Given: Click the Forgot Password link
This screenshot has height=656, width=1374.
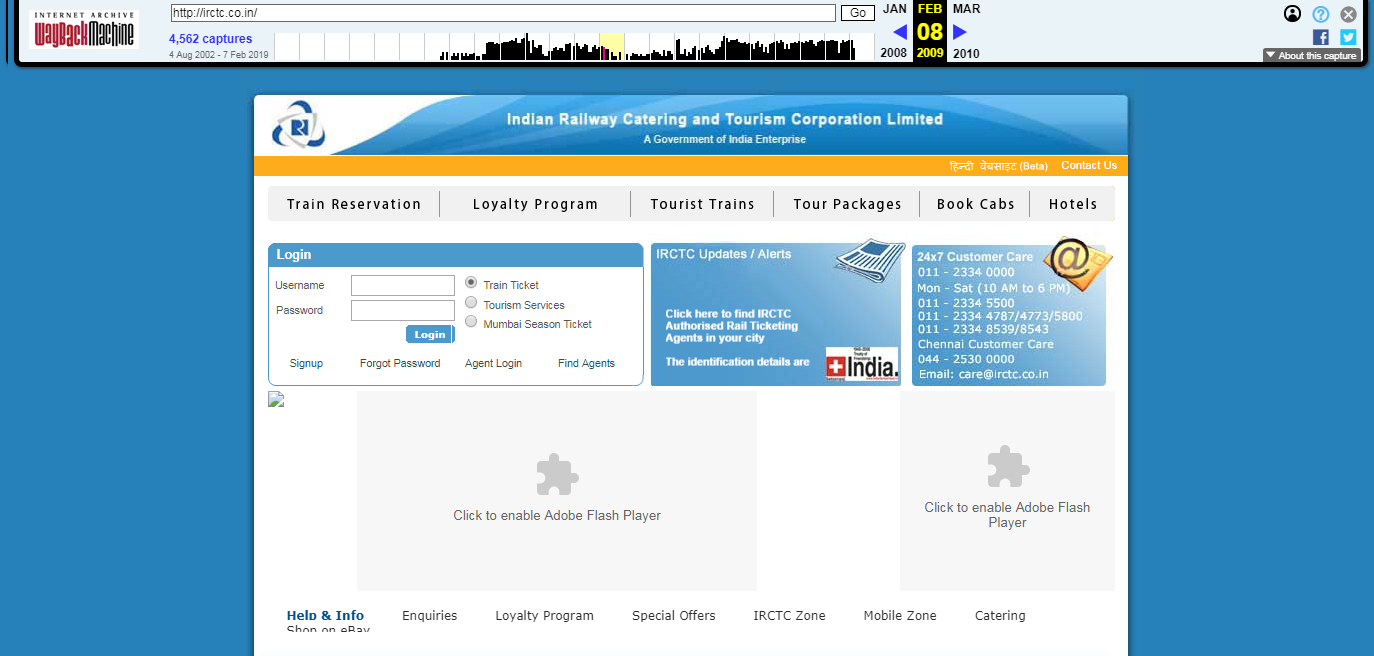Looking at the screenshot, I should [400, 364].
